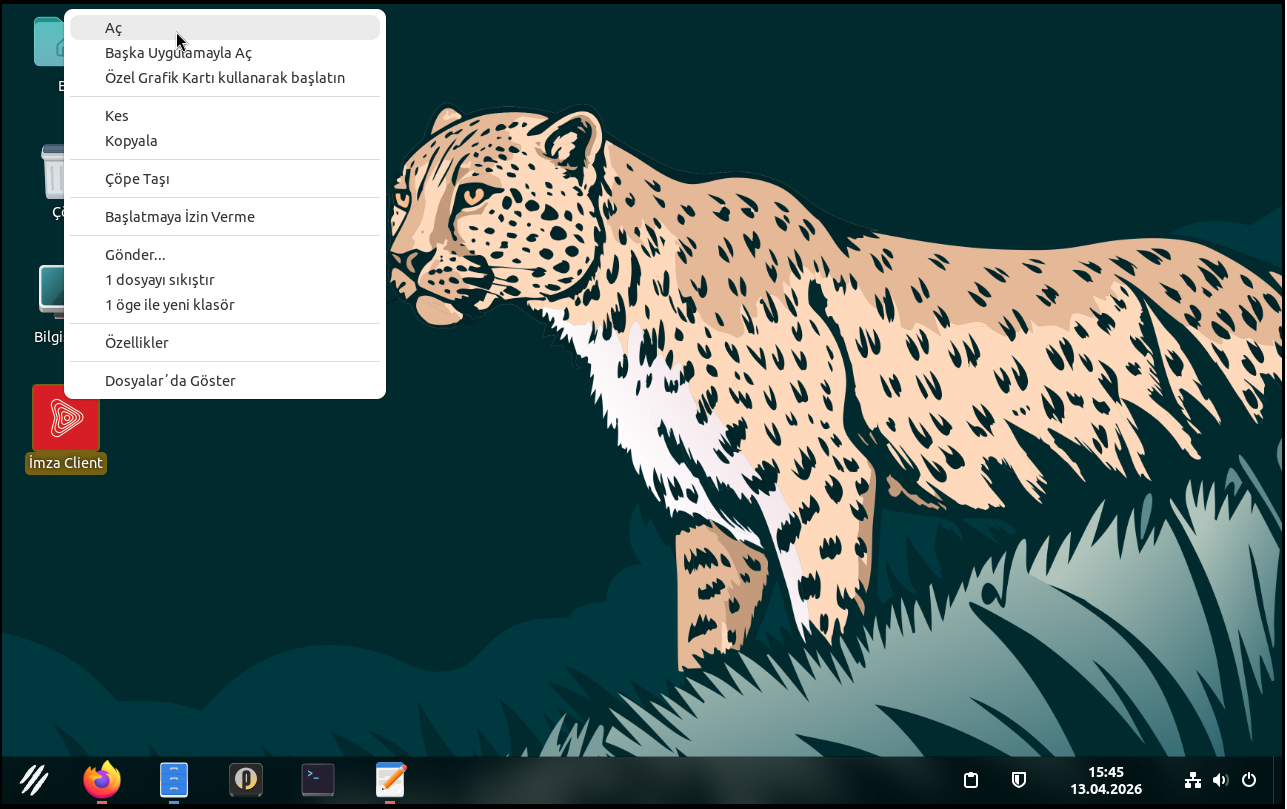Click "Kopyala" in the context menu
The image size is (1287, 809).
(225, 141)
